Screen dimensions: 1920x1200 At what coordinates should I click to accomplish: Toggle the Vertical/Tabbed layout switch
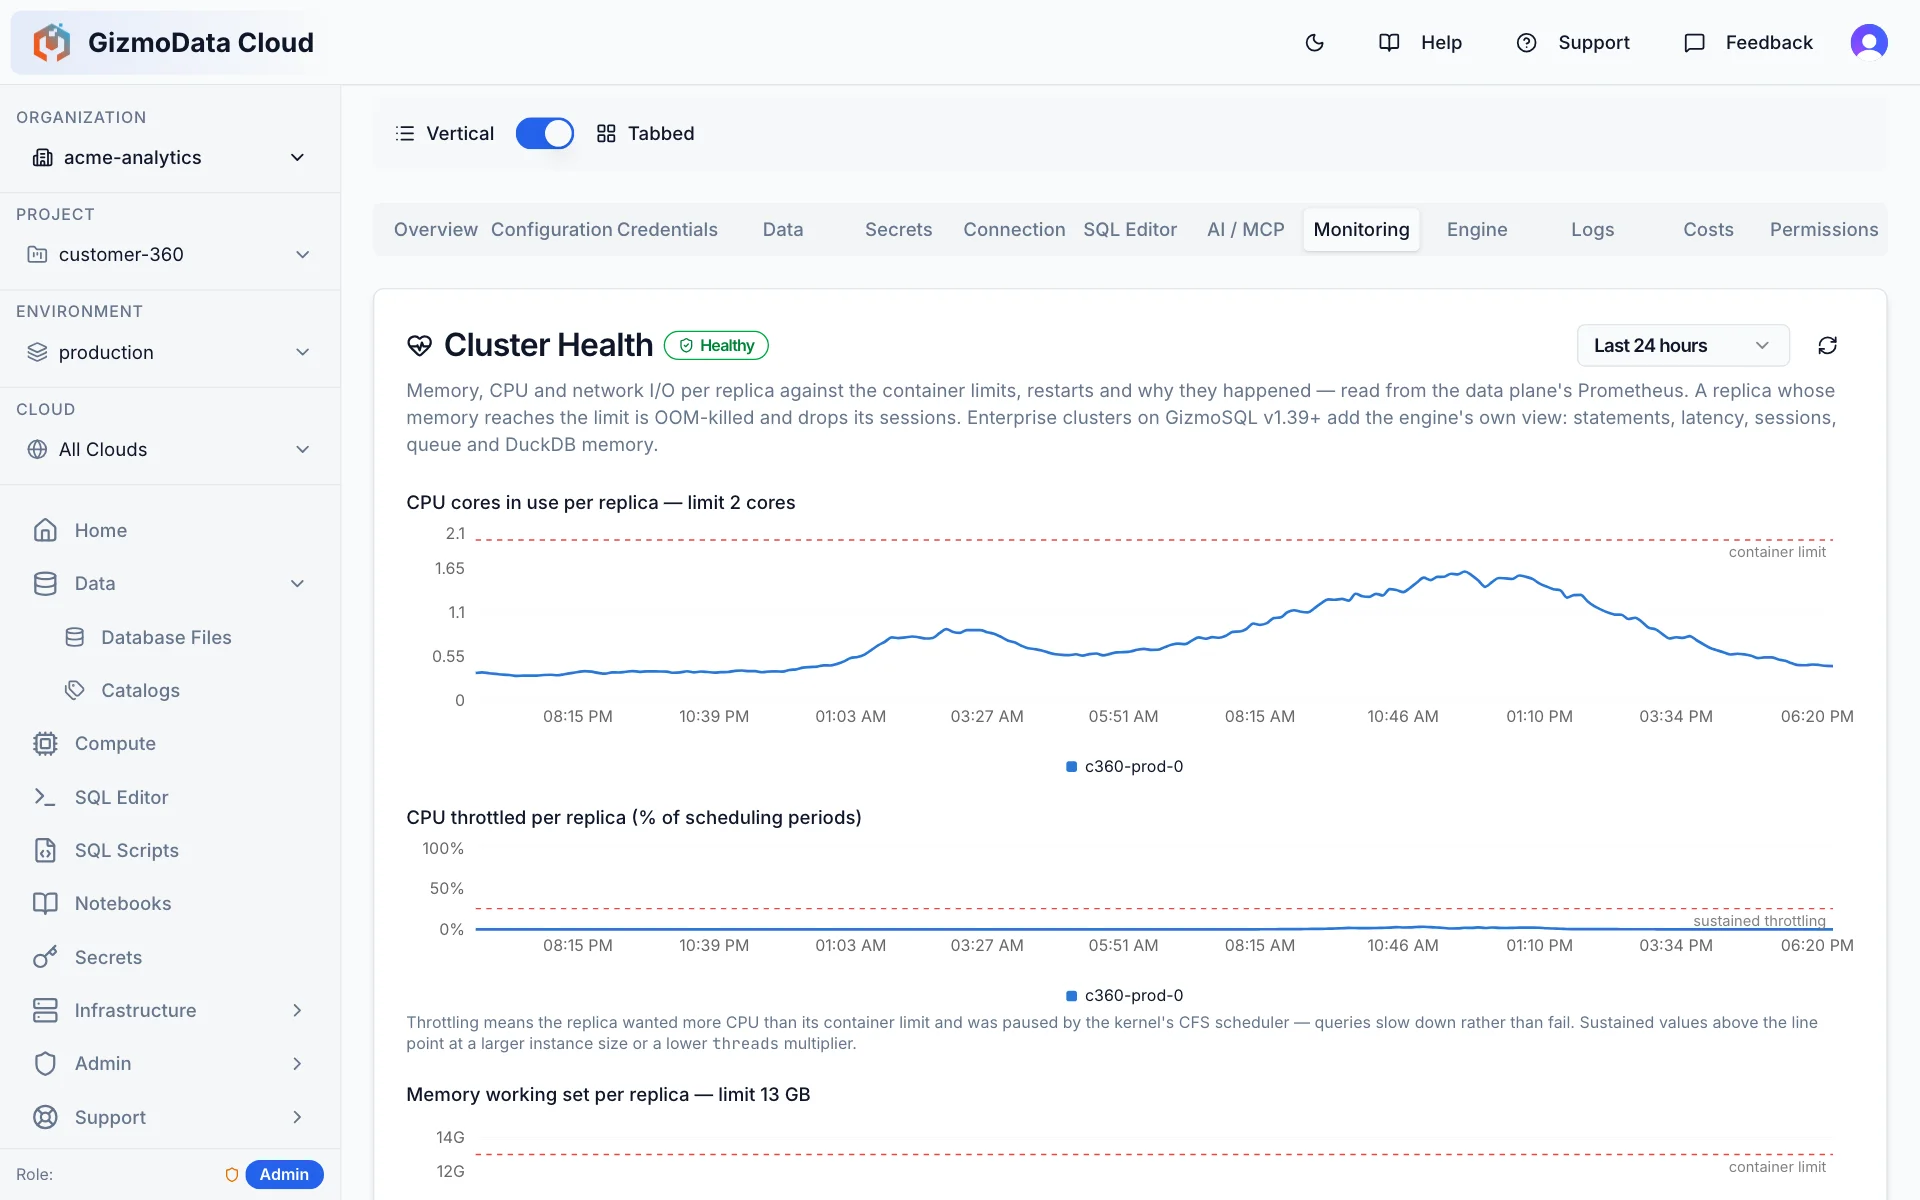tap(544, 133)
